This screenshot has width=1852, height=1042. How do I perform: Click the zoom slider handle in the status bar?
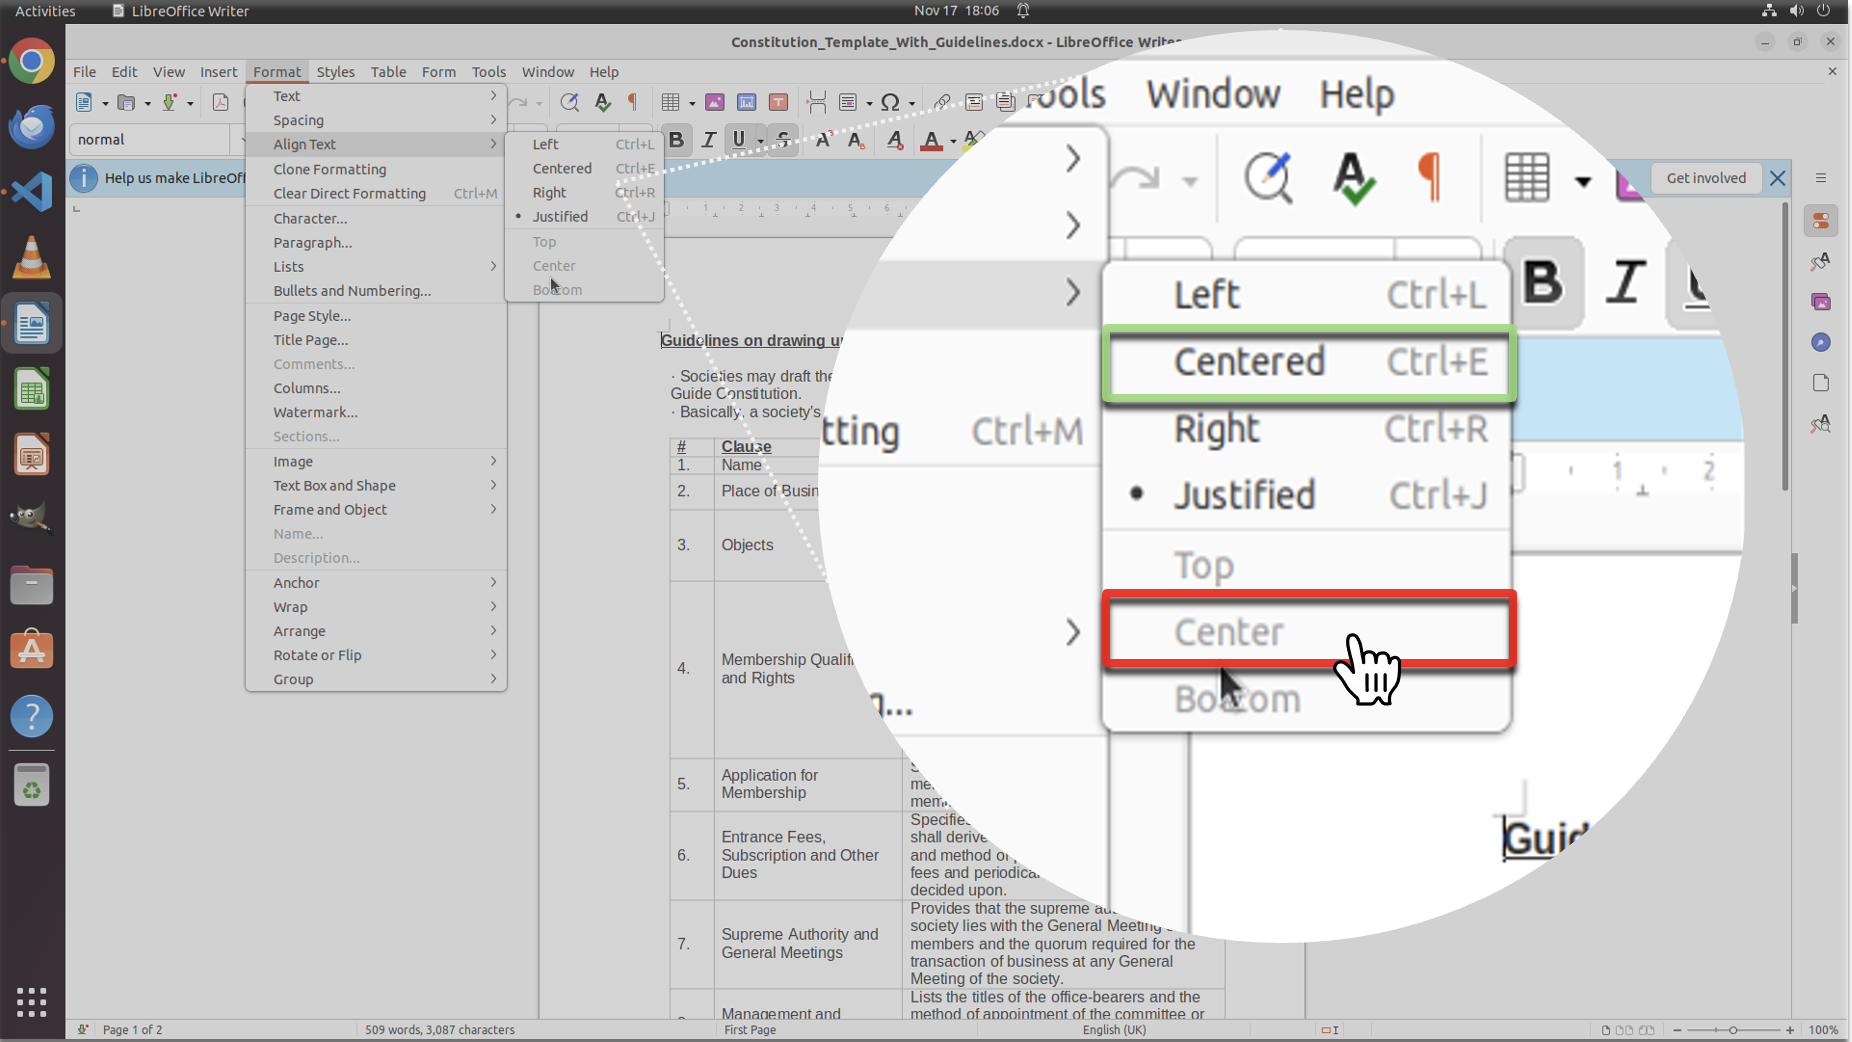coord(1733,1030)
